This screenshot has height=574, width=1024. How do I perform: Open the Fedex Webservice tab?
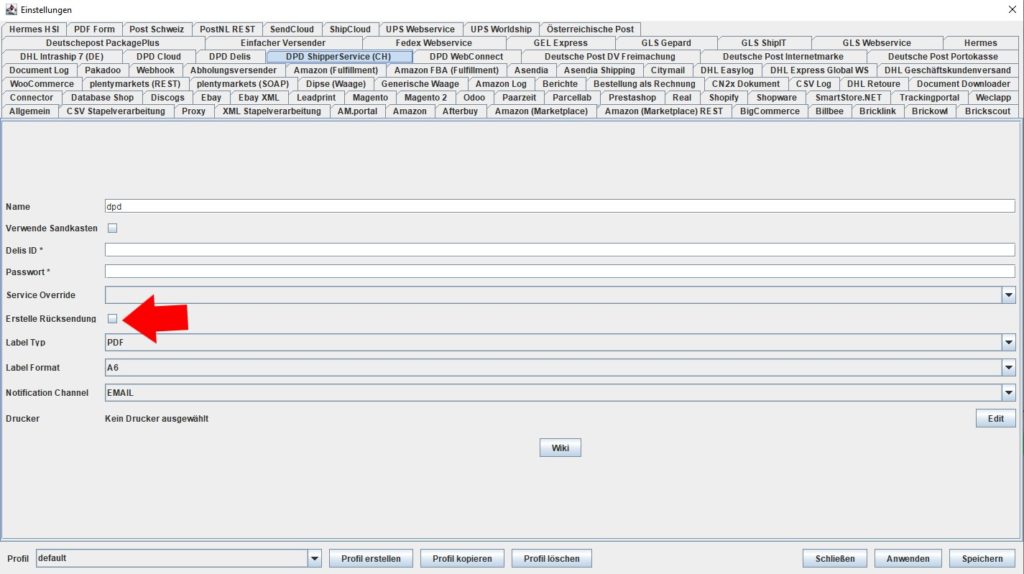pyautogui.click(x=434, y=43)
